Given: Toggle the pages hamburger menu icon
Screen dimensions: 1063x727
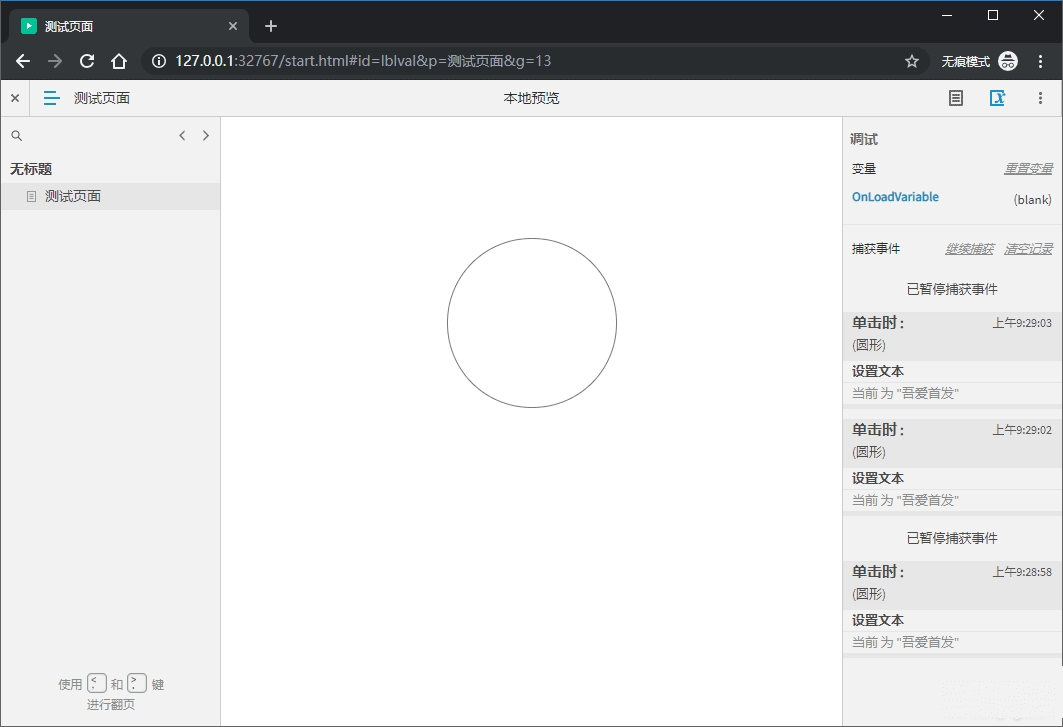Looking at the screenshot, I should 52,98.
